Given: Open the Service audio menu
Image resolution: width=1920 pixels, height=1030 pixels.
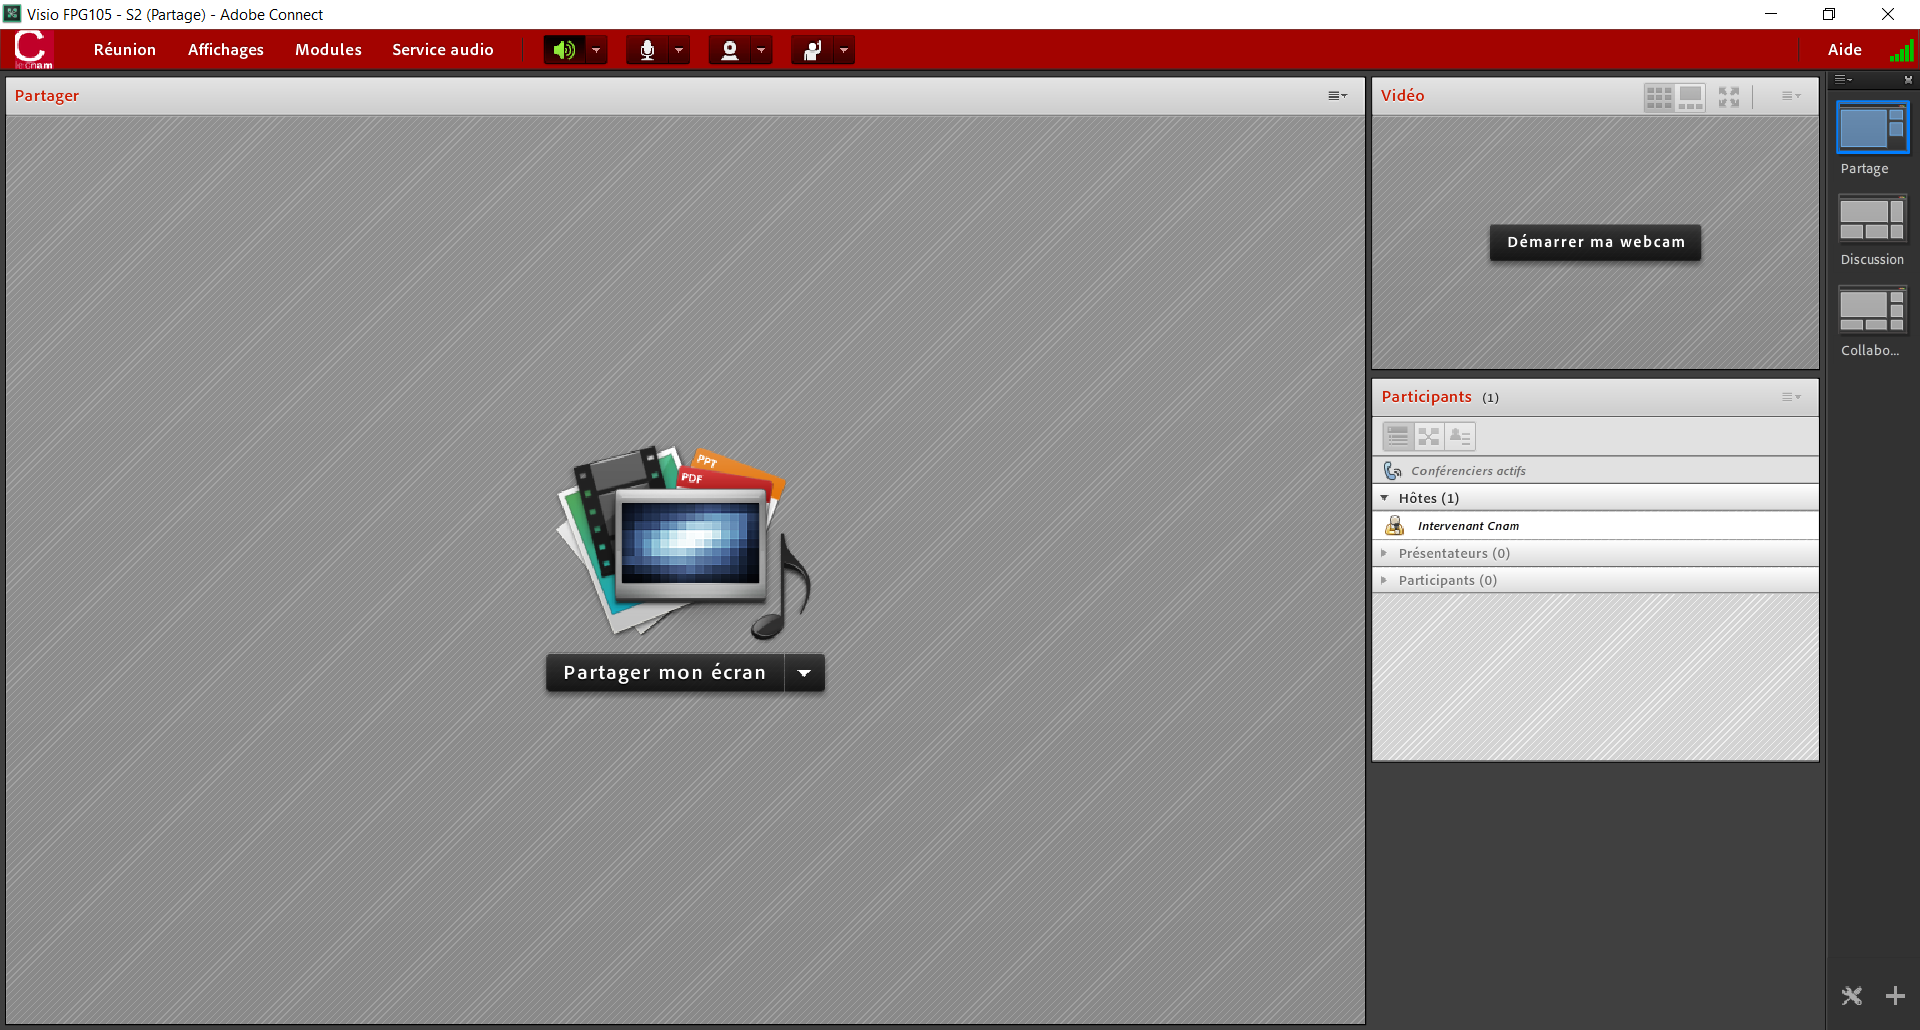Looking at the screenshot, I should (x=443, y=50).
